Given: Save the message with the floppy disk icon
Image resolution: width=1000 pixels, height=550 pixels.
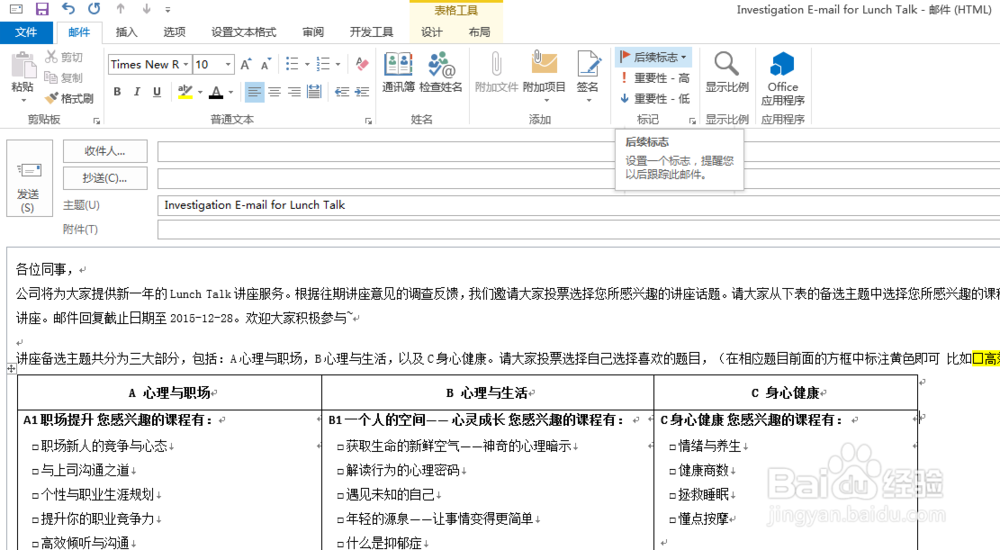Looking at the screenshot, I should (x=42, y=9).
